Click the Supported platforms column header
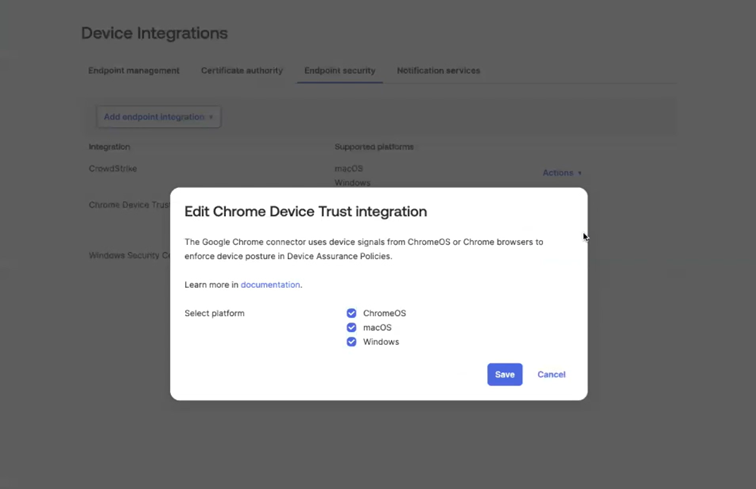The image size is (756, 489). 373,147
